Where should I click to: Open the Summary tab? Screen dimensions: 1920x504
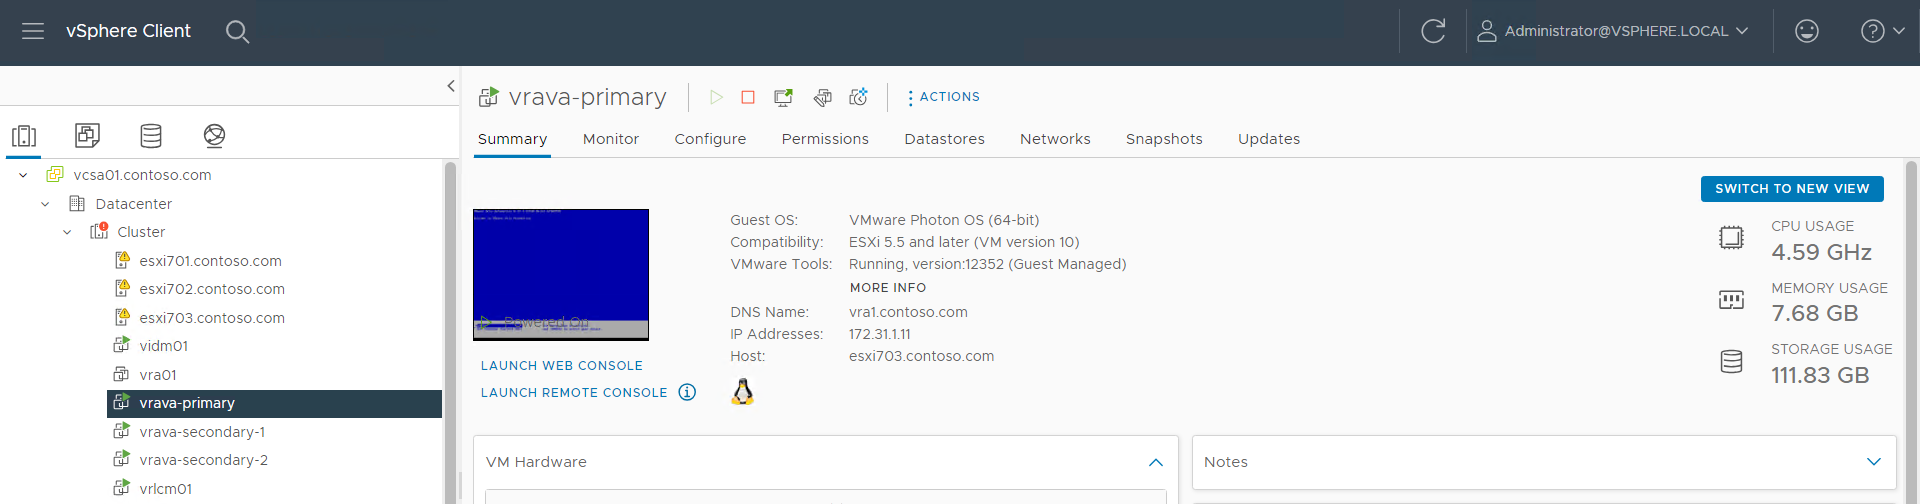[512, 139]
